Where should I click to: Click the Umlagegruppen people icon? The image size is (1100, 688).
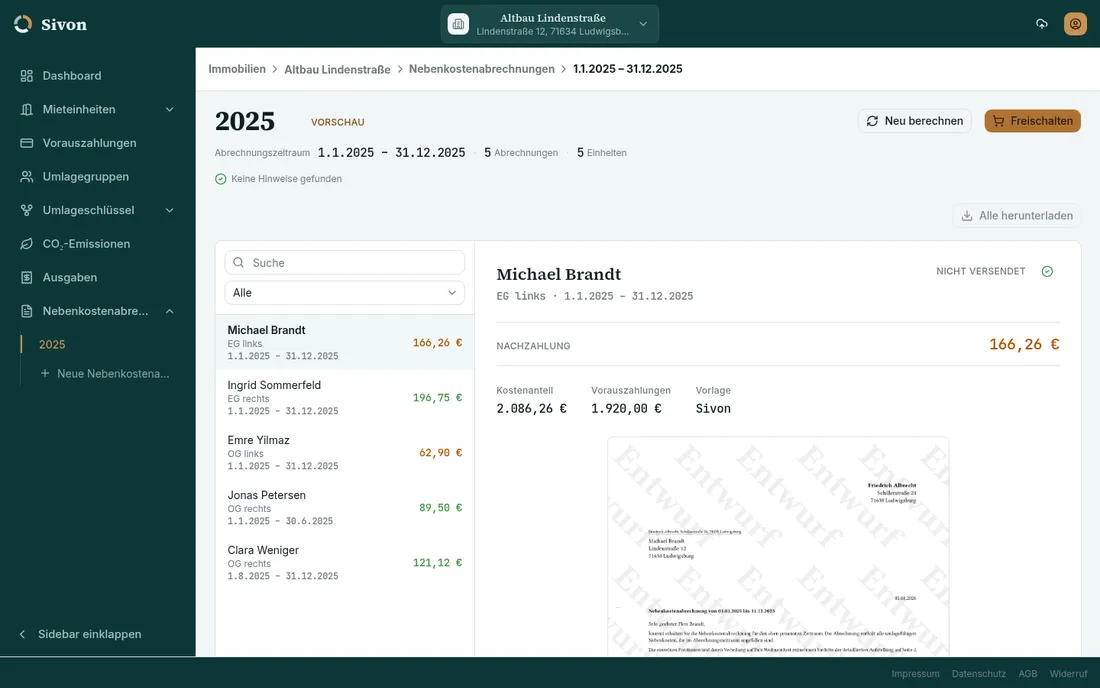pos(27,177)
